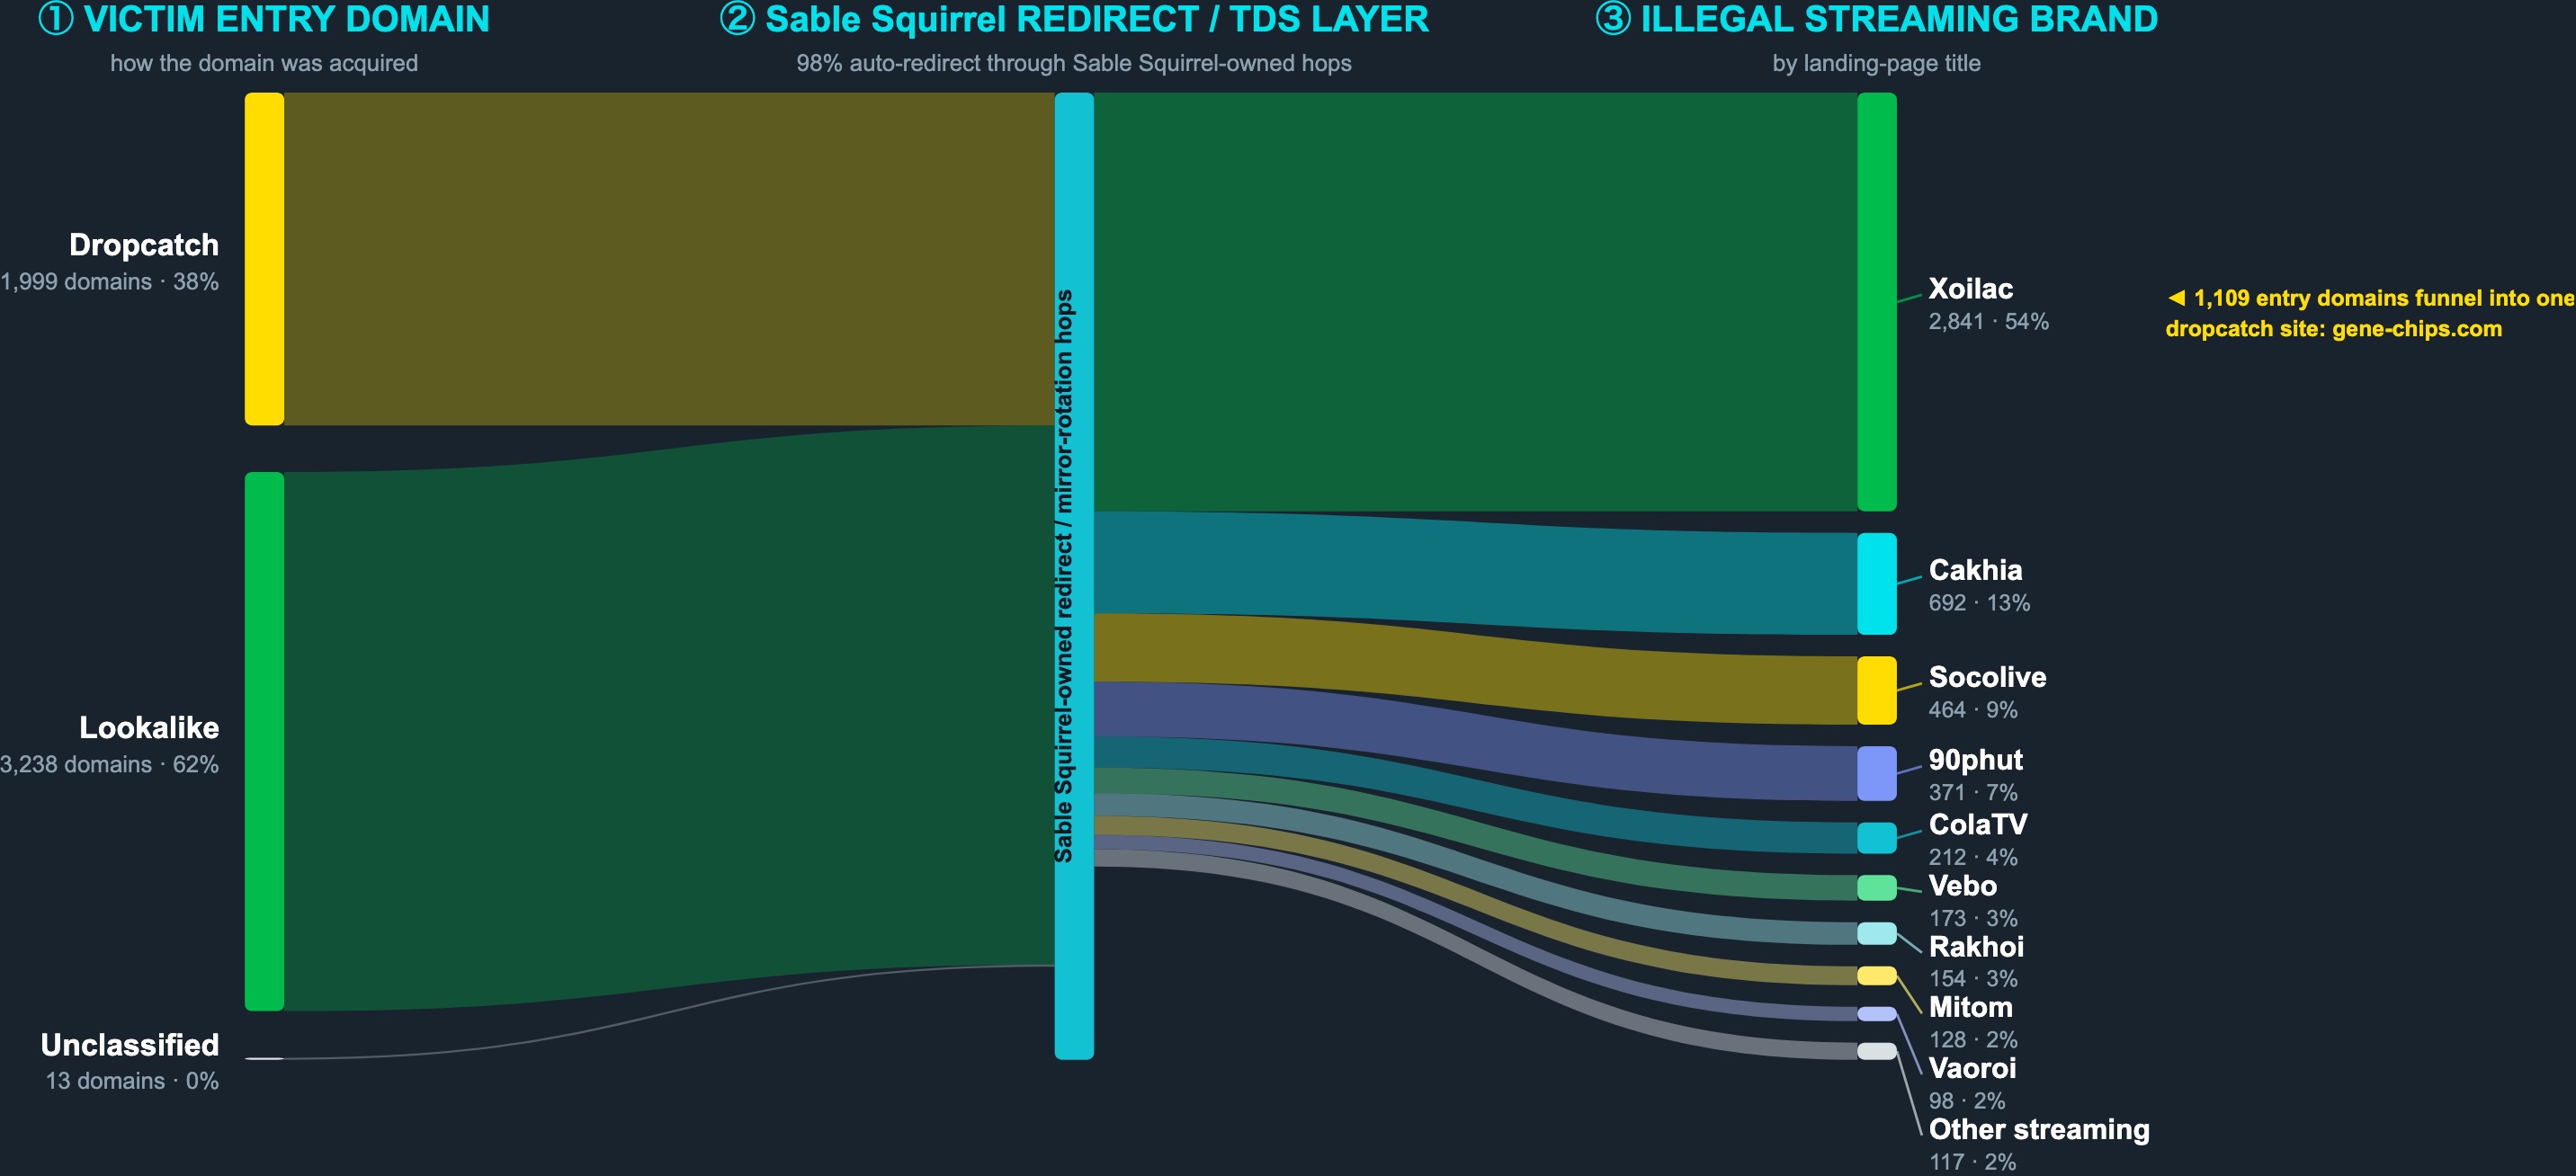
Task: Select the '98 · 2%' value
Action: pos(1967,1101)
